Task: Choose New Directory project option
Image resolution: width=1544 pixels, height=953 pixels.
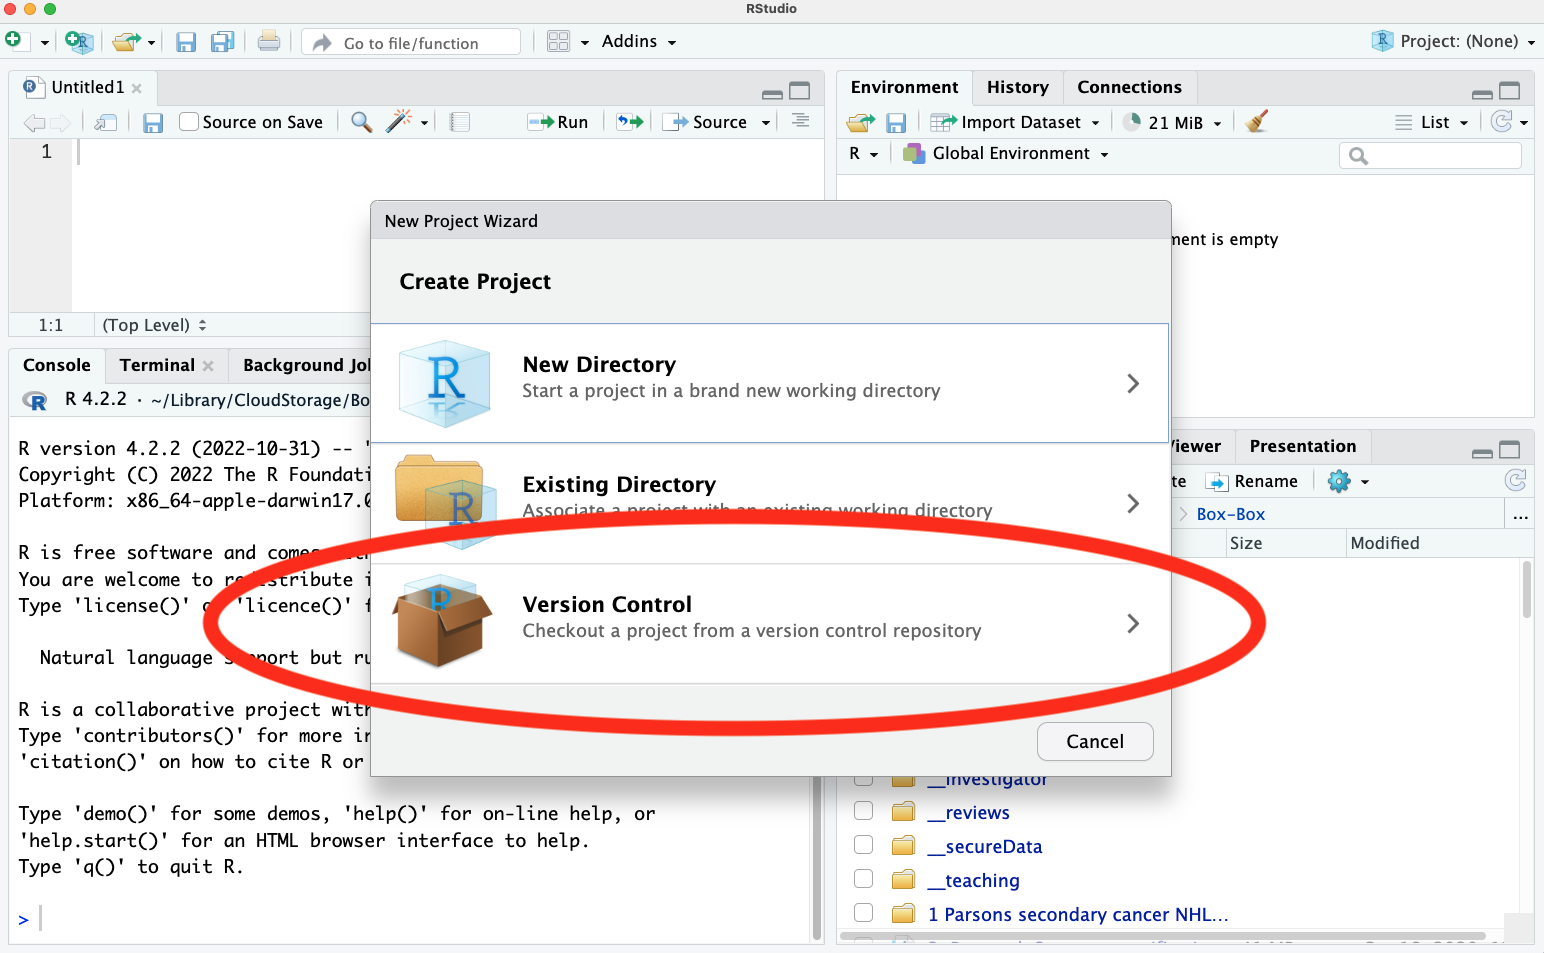Action: (x=770, y=383)
